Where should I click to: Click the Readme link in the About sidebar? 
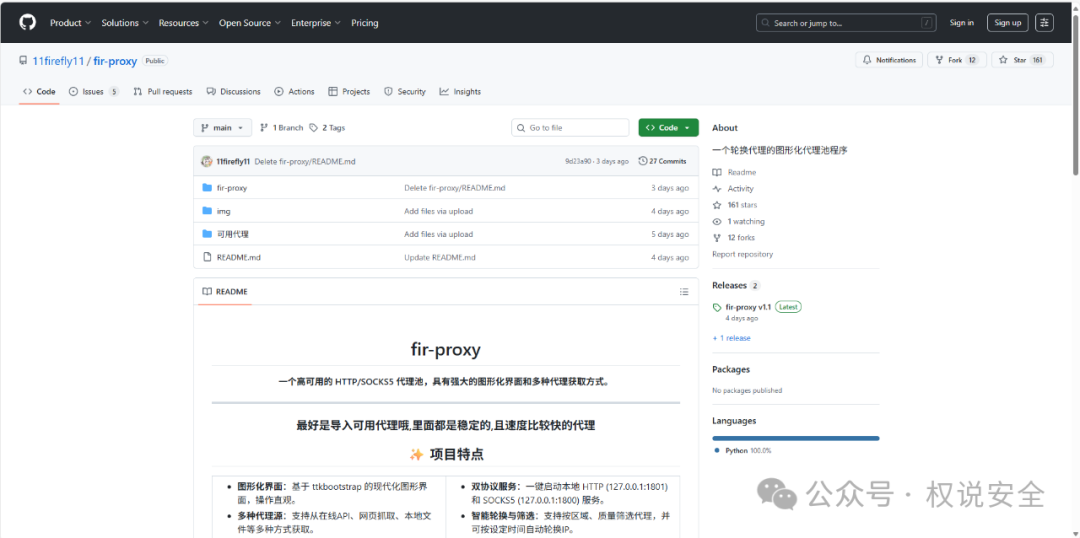click(x=734, y=172)
